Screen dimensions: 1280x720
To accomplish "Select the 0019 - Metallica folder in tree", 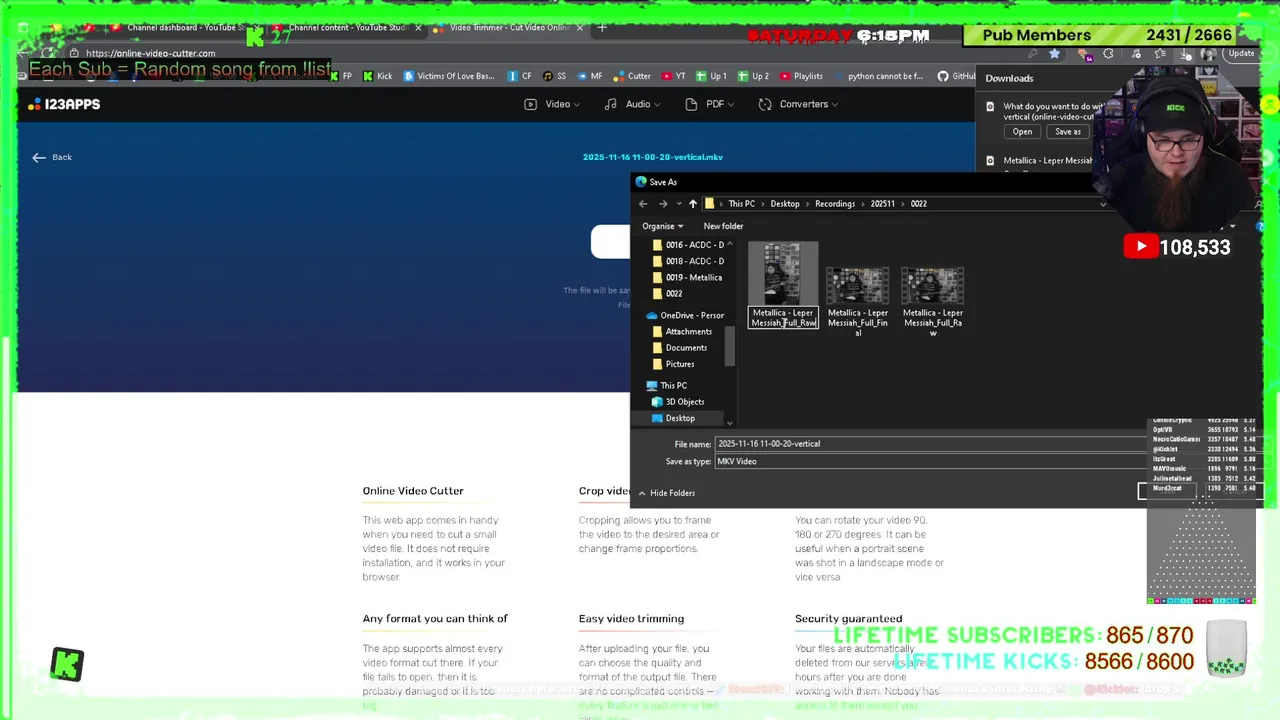I will click(x=687, y=277).
